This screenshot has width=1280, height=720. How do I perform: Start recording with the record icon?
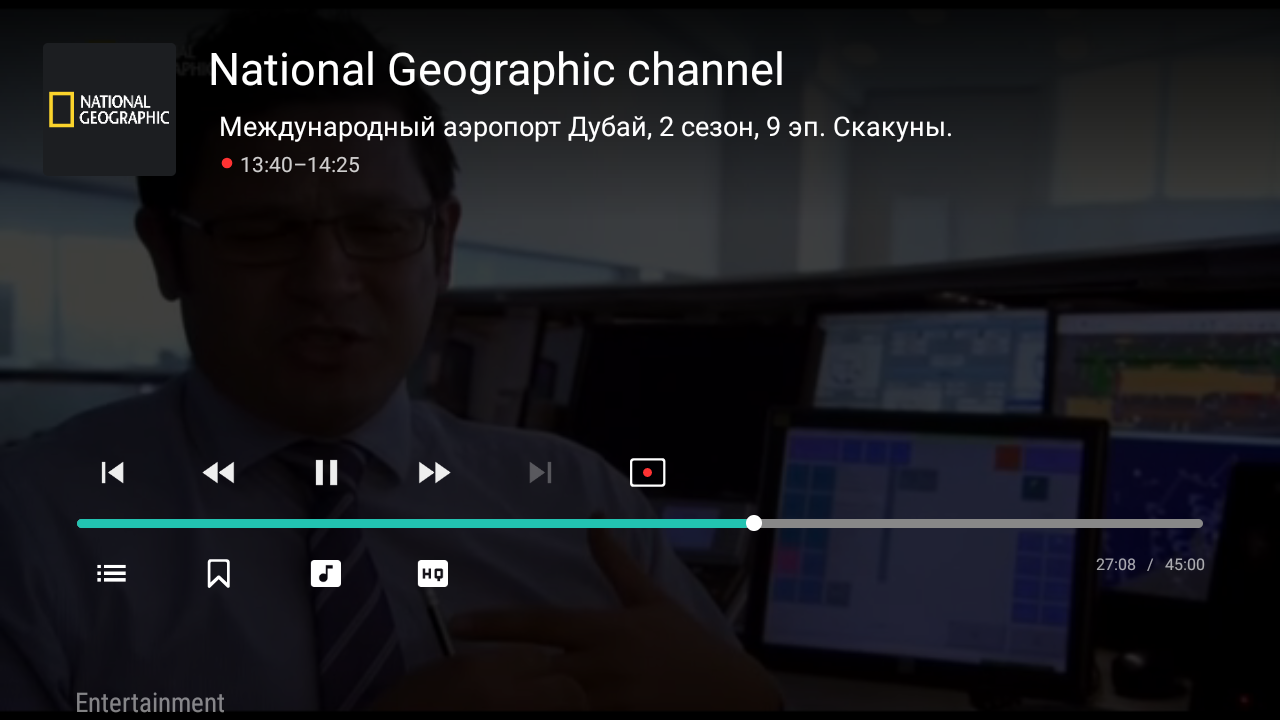pyautogui.click(x=648, y=472)
